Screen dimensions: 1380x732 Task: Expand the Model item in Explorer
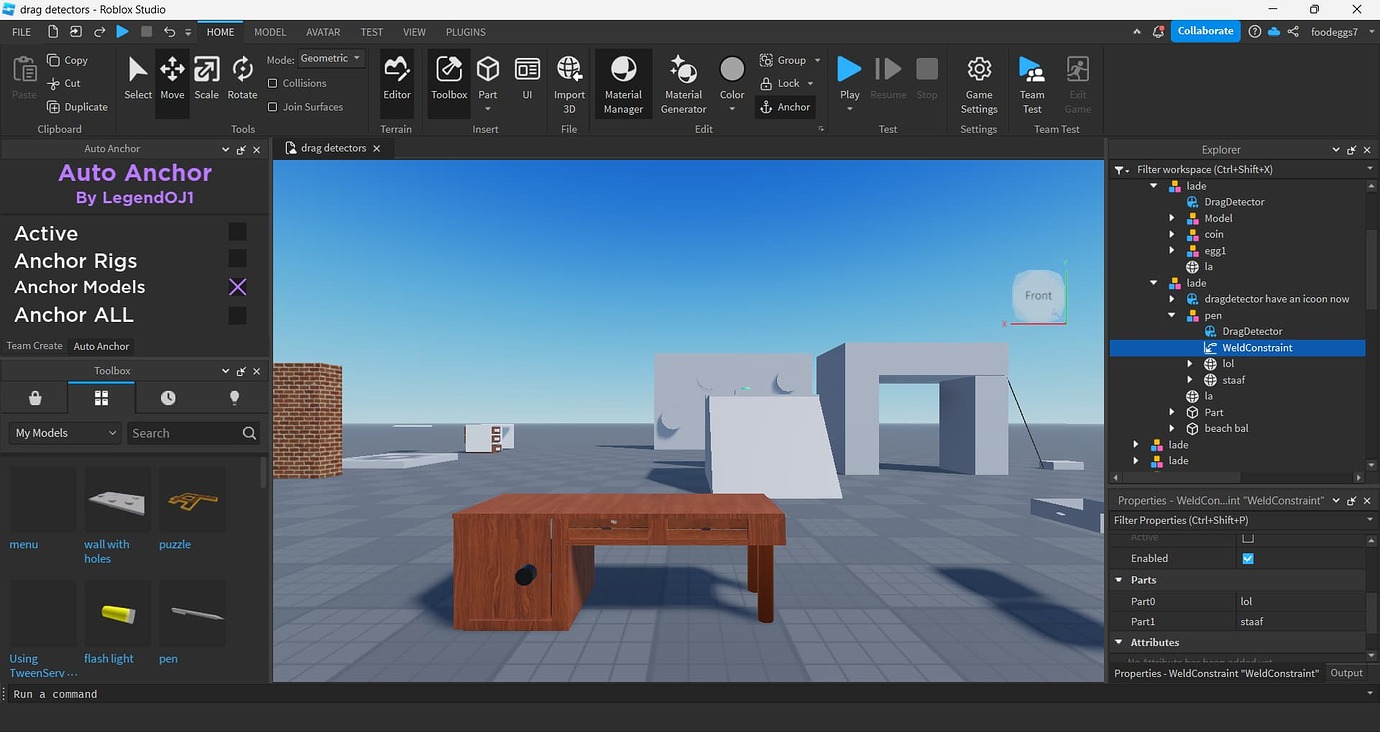(1172, 218)
